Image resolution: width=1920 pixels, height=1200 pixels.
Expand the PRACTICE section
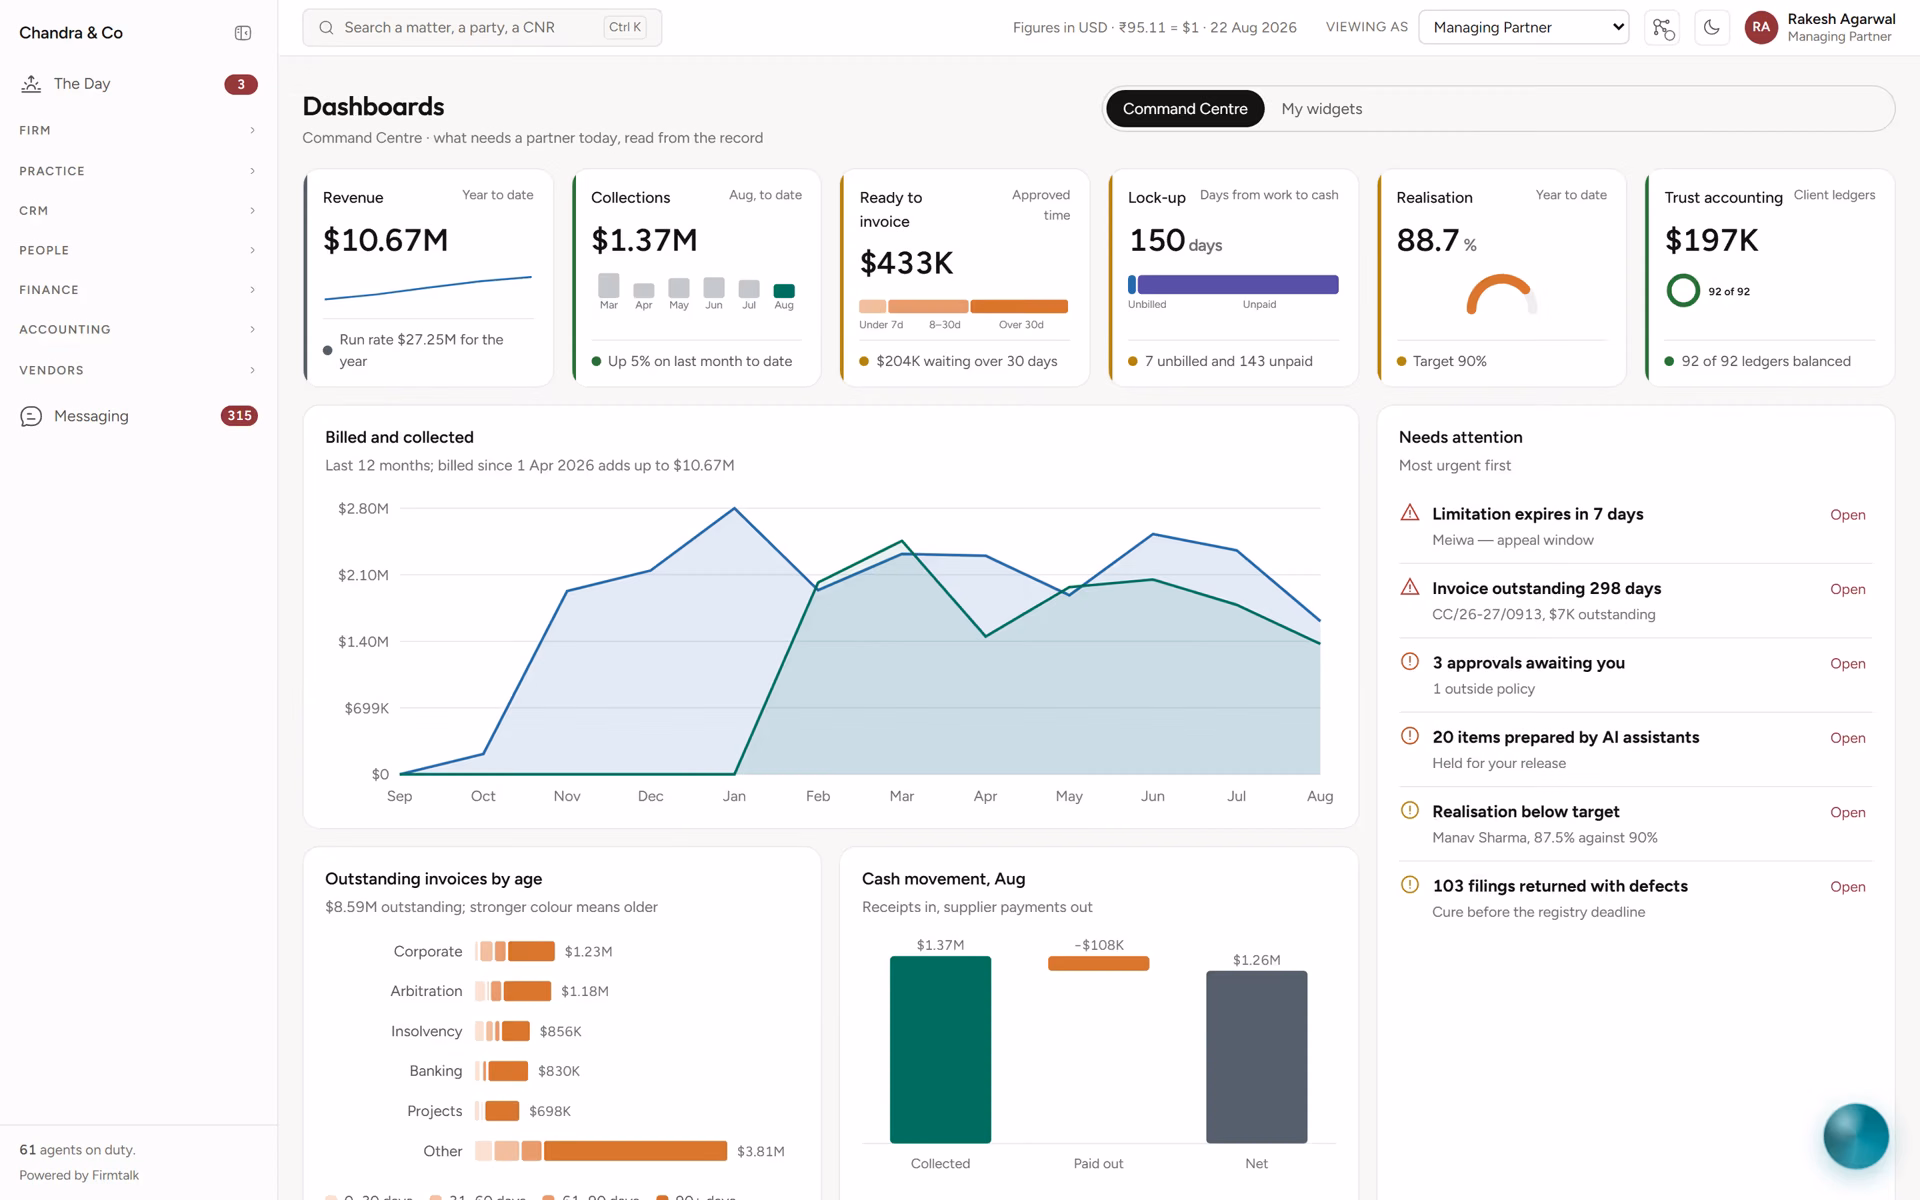point(138,171)
